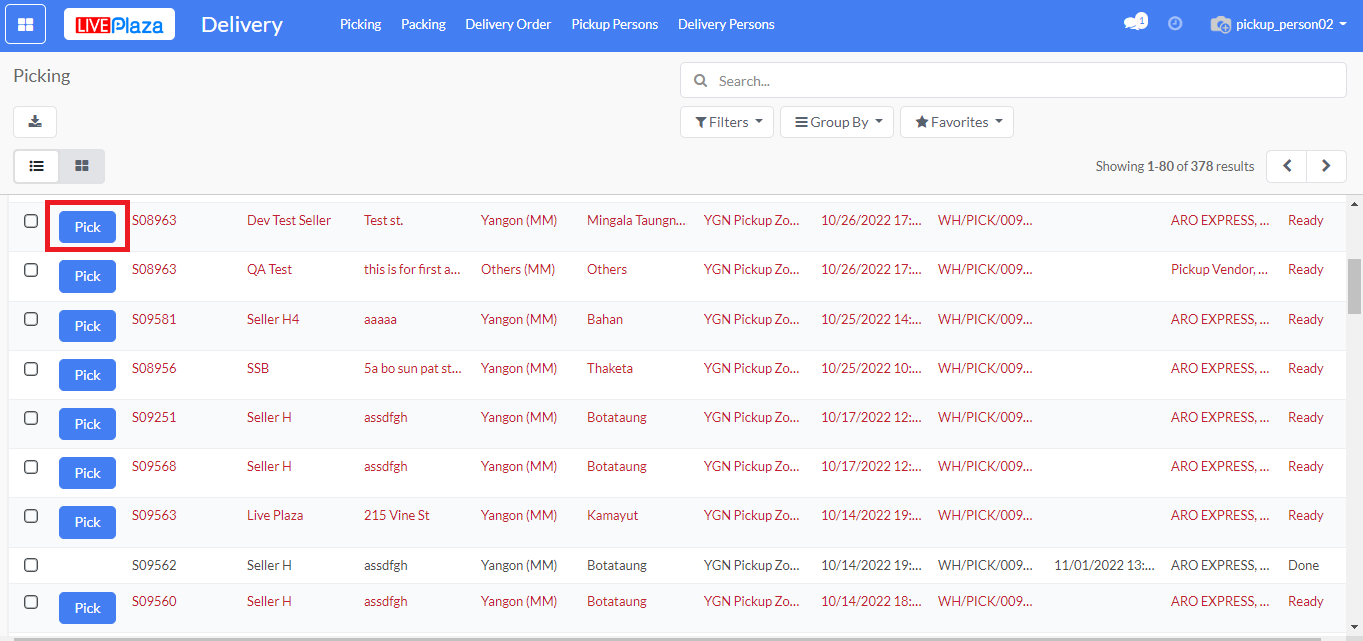Open the Delivery Persons menu
This screenshot has height=641, width=1363.
[726, 24]
